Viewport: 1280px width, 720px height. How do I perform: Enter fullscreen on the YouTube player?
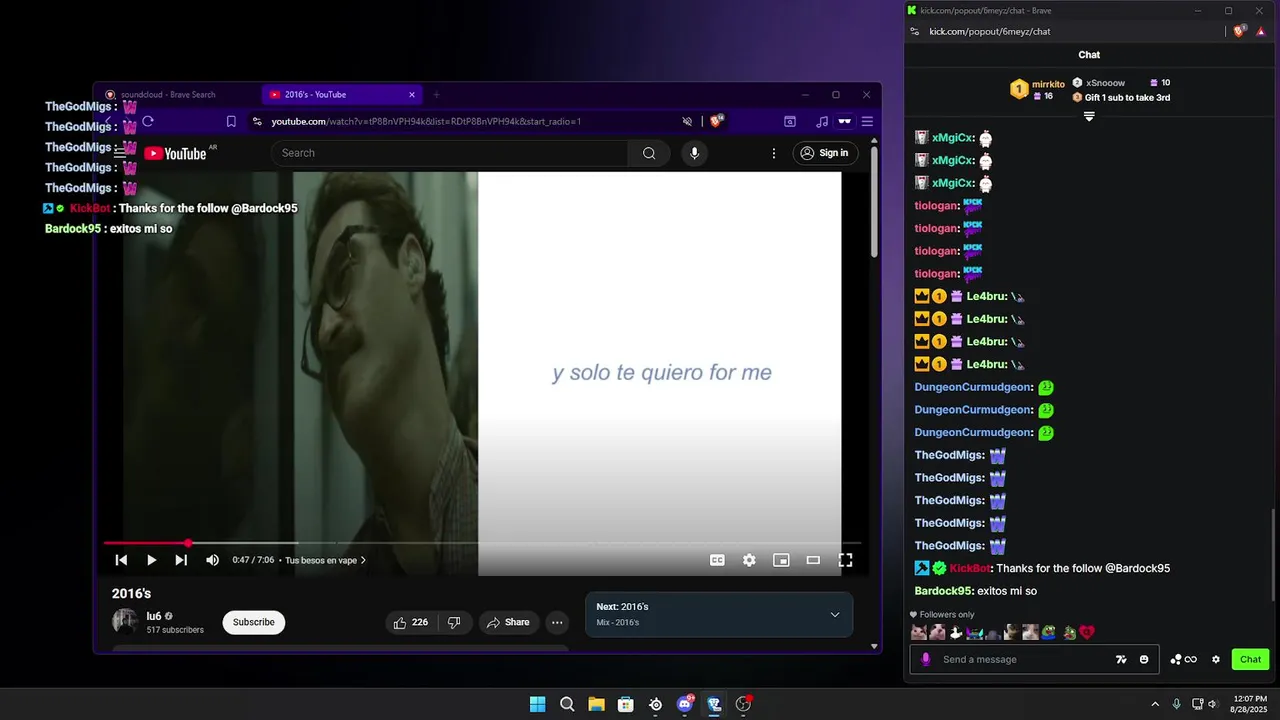click(845, 560)
